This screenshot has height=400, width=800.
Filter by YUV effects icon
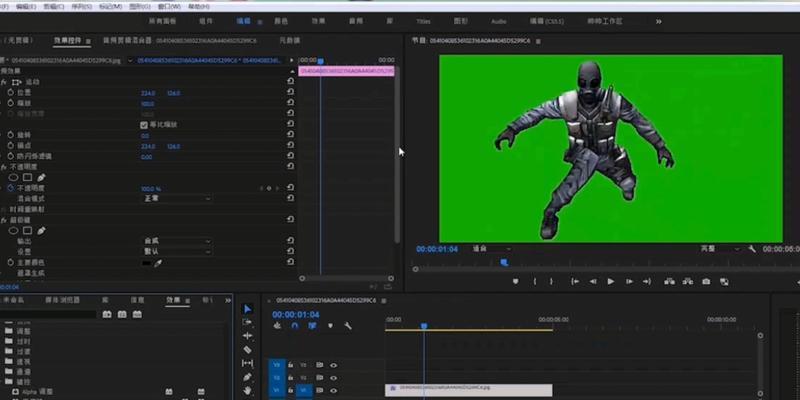point(137,314)
